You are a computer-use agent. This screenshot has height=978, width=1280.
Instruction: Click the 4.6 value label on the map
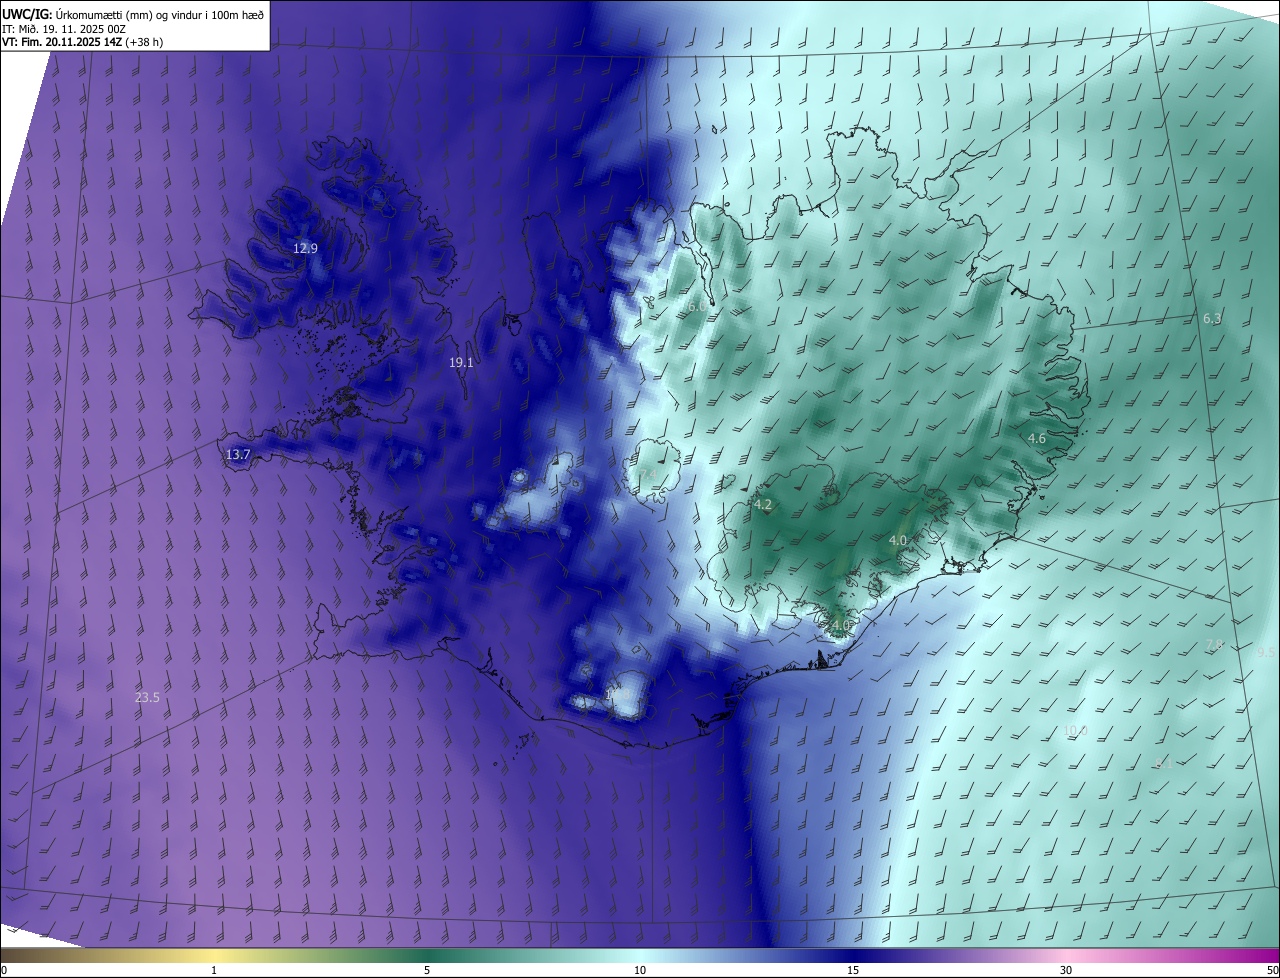point(1037,438)
